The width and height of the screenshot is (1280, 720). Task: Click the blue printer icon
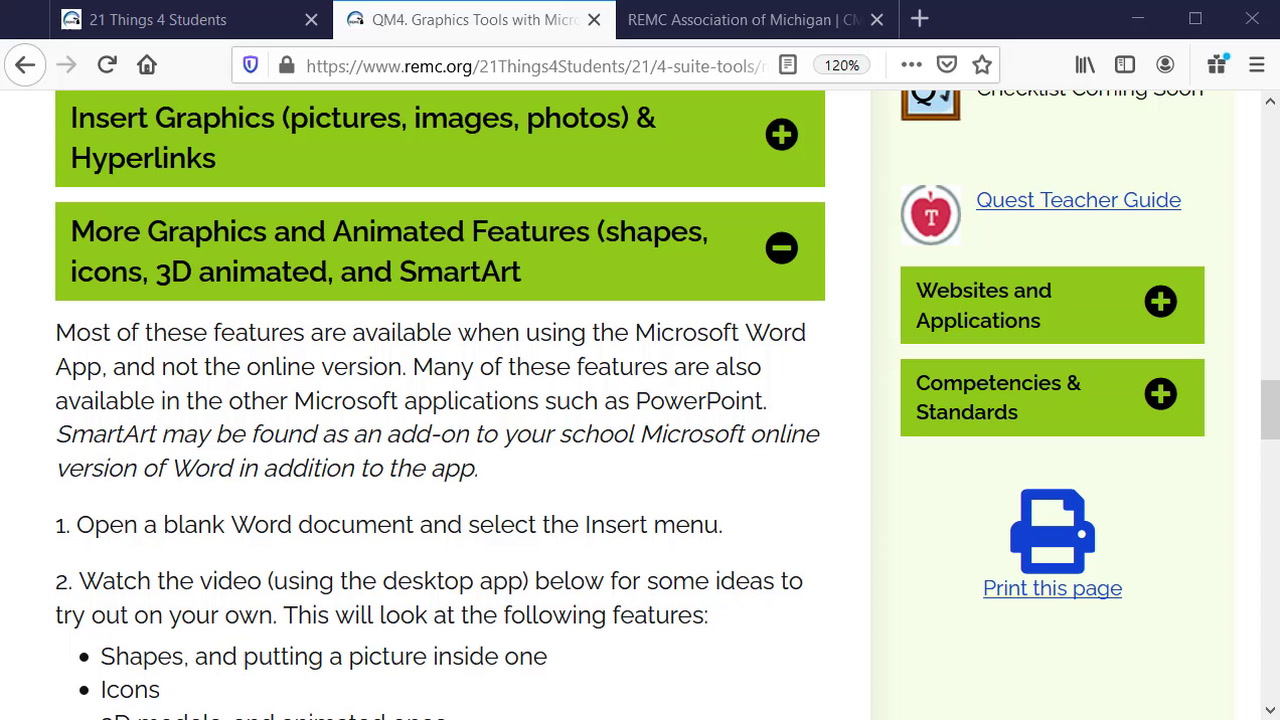click(1052, 530)
